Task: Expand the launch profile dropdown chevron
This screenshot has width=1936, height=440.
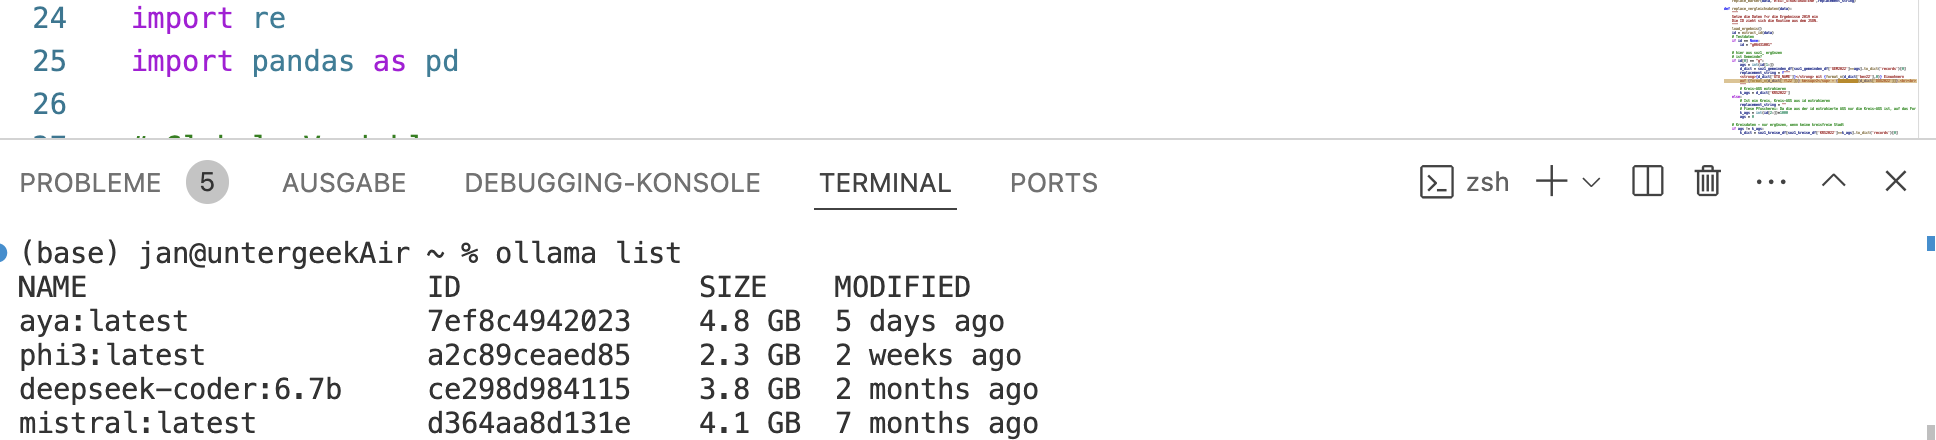Action: [1591, 183]
